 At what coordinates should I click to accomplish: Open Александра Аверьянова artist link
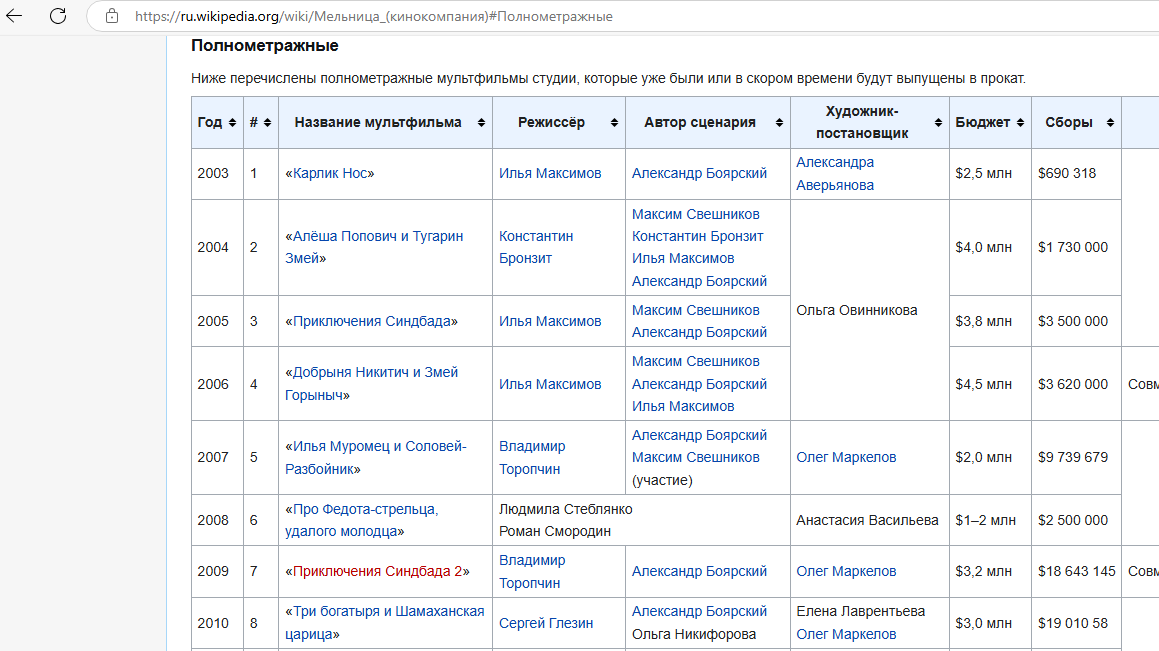[835, 174]
